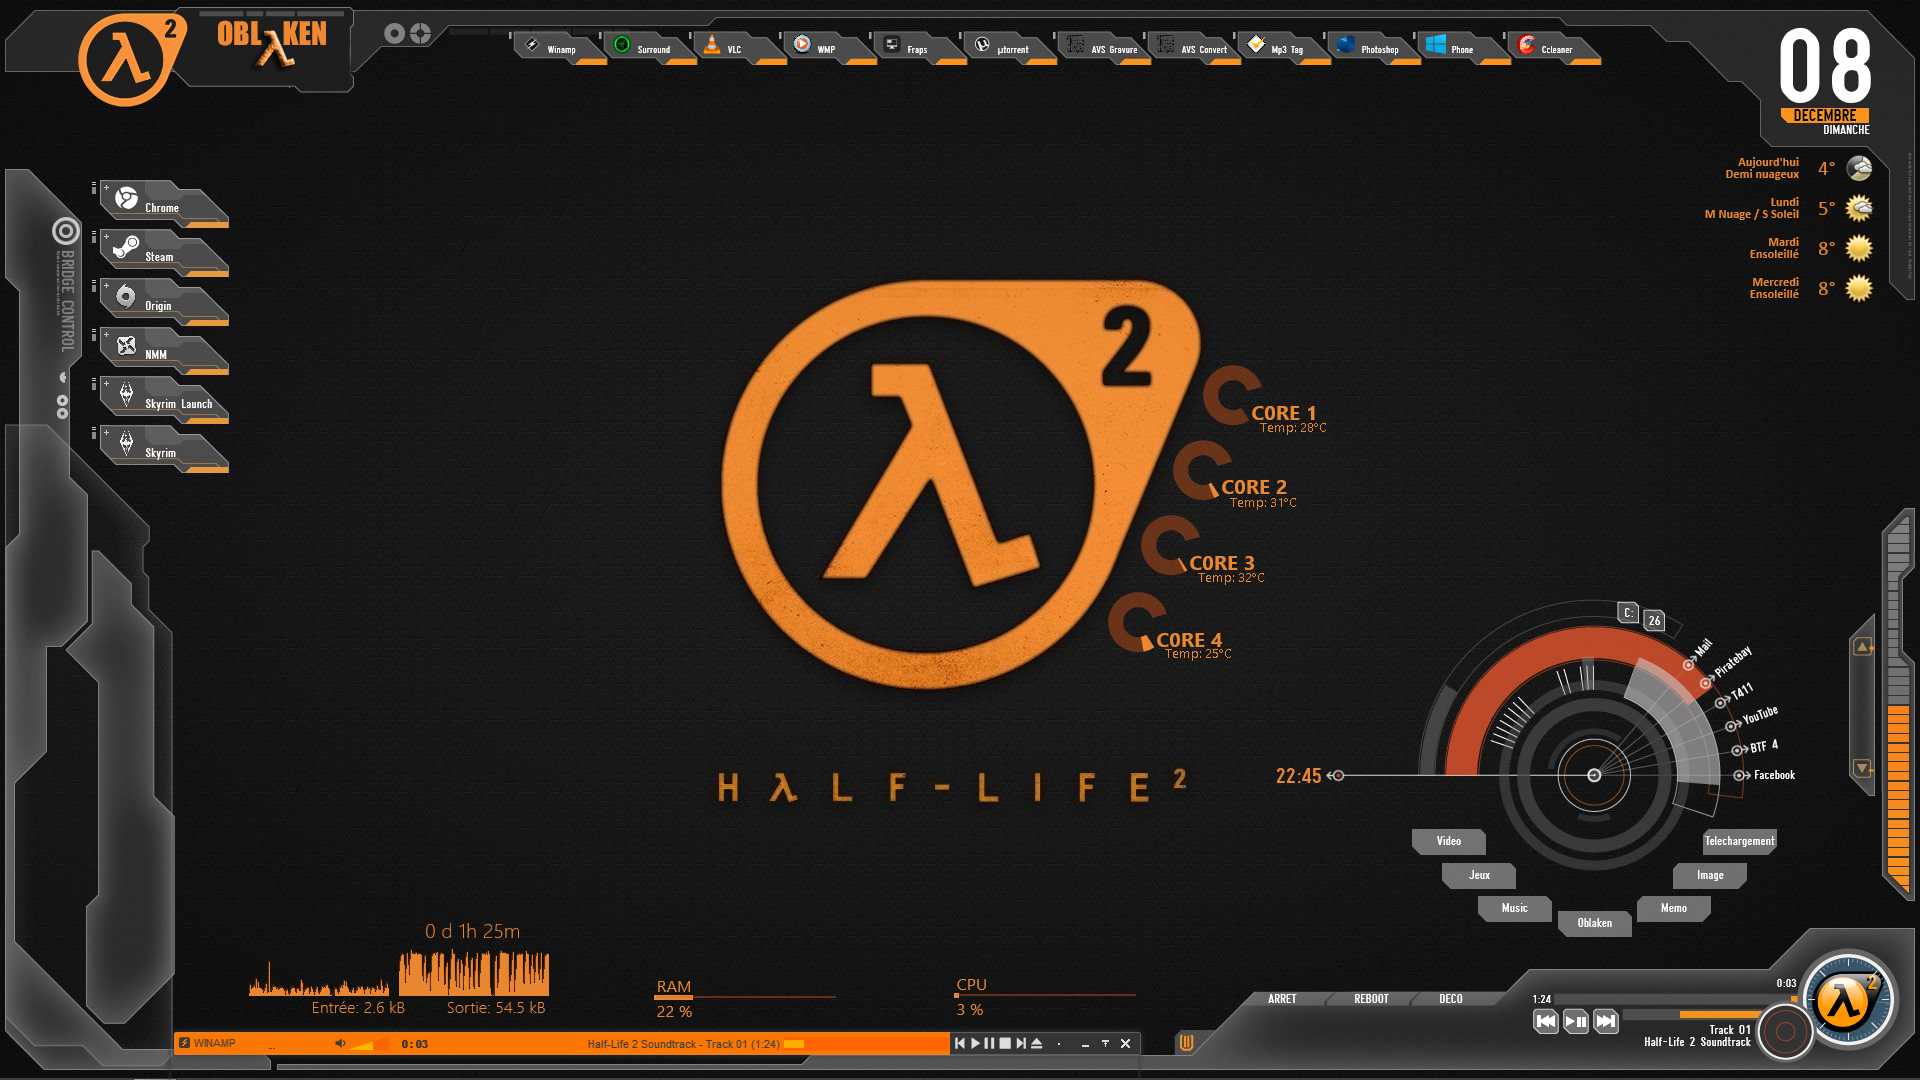This screenshot has height=1080, width=1920.
Task: Click the 22:45 clock hand marker
Action: coord(1338,775)
